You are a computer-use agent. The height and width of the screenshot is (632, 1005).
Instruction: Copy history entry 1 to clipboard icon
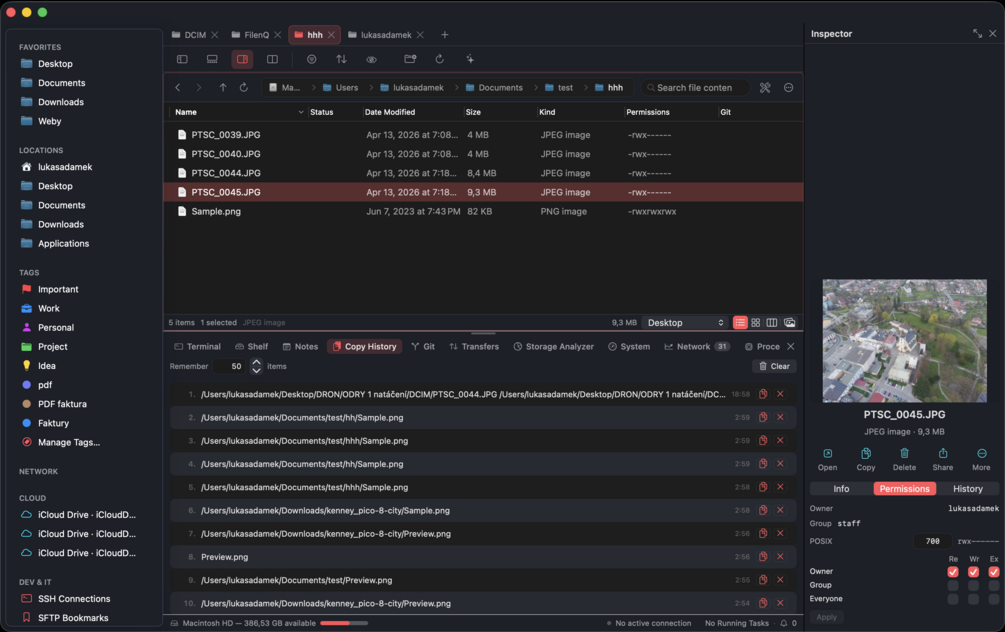(x=763, y=394)
